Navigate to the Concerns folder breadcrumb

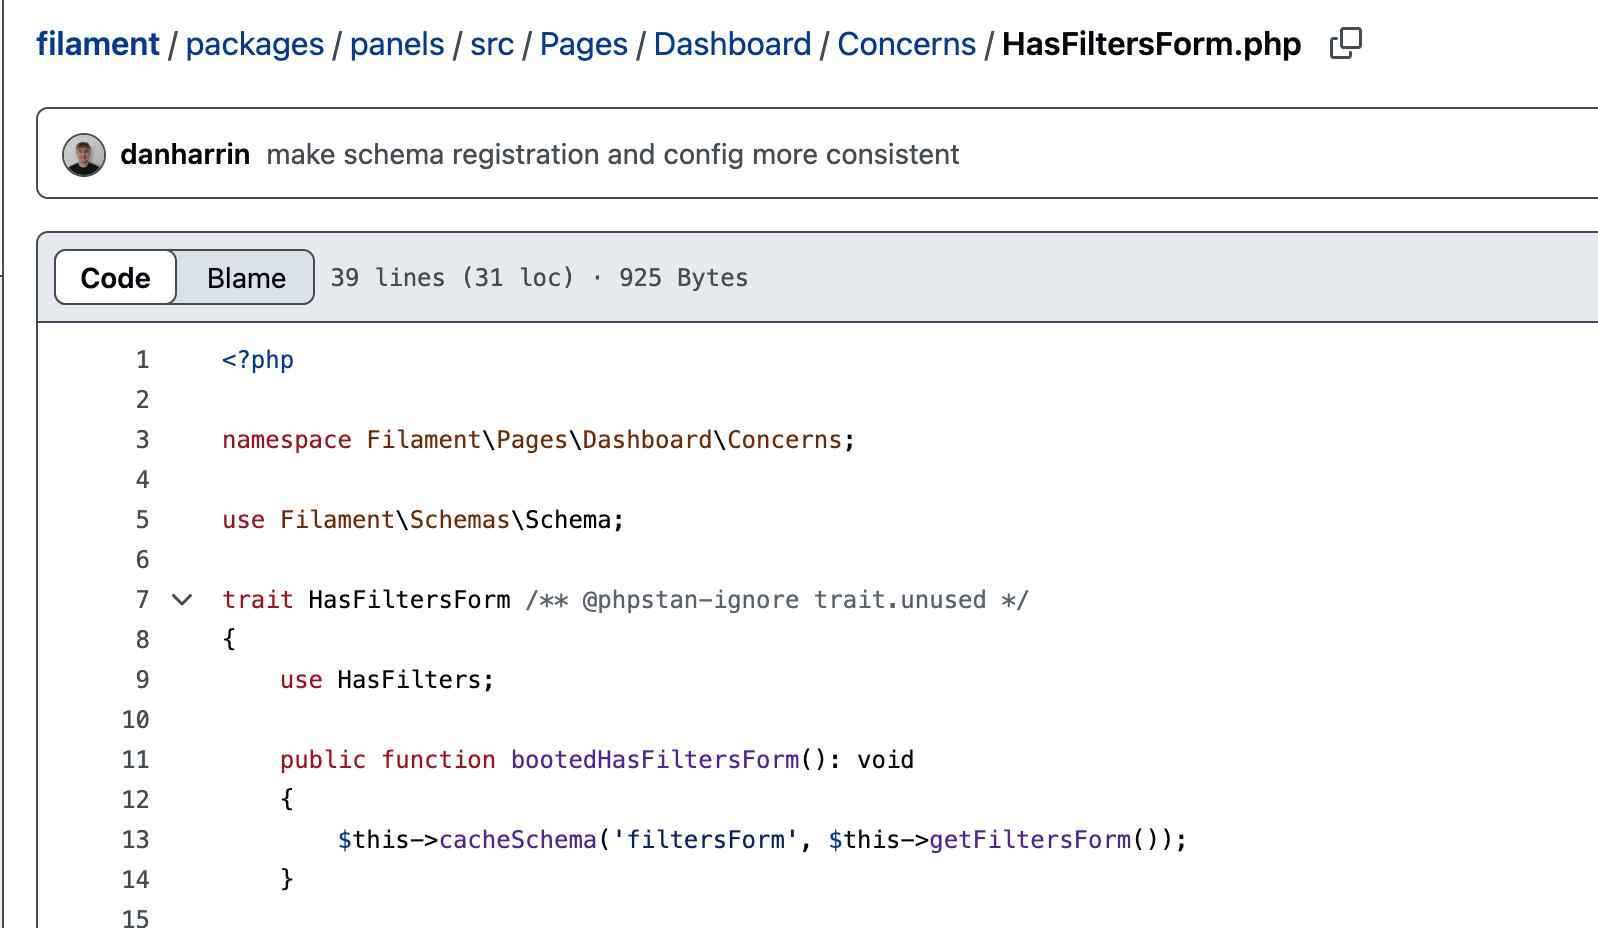click(x=906, y=44)
